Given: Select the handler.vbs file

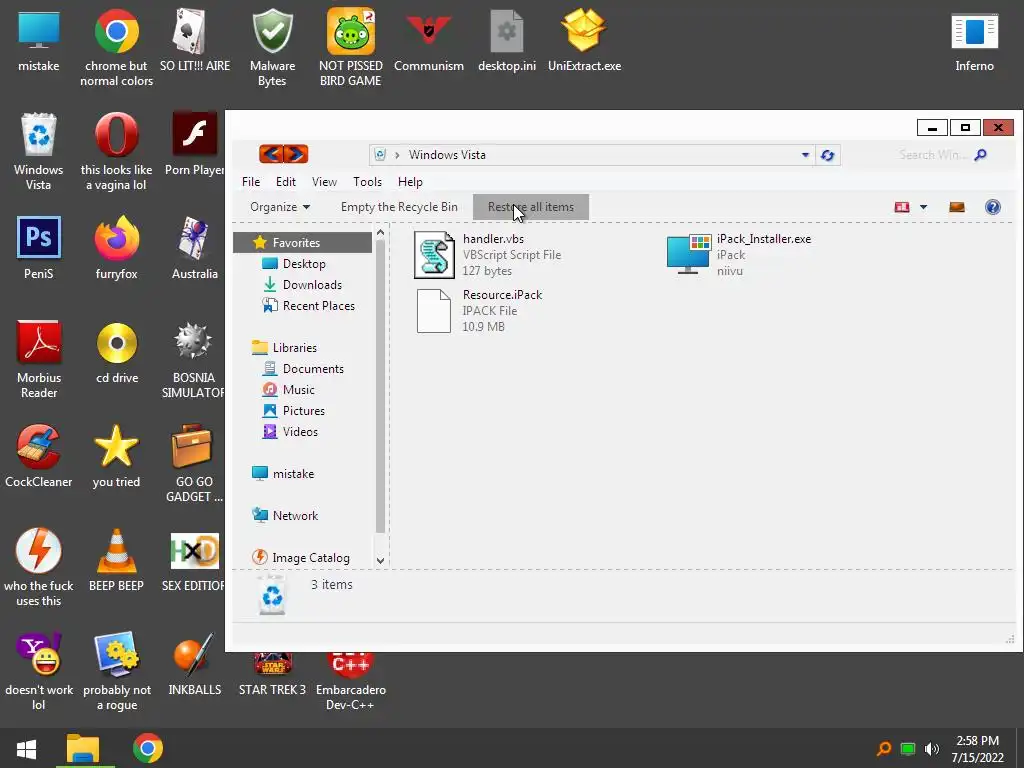Looking at the screenshot, I should coord(487,255).
